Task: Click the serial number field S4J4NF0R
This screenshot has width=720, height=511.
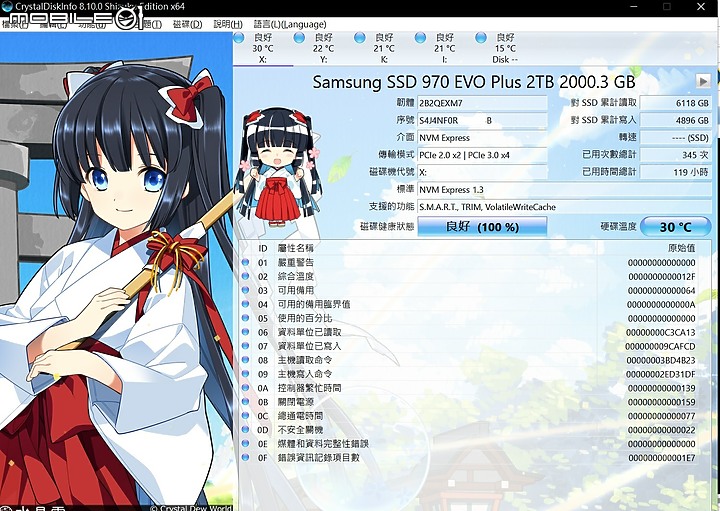Action: 482,120
